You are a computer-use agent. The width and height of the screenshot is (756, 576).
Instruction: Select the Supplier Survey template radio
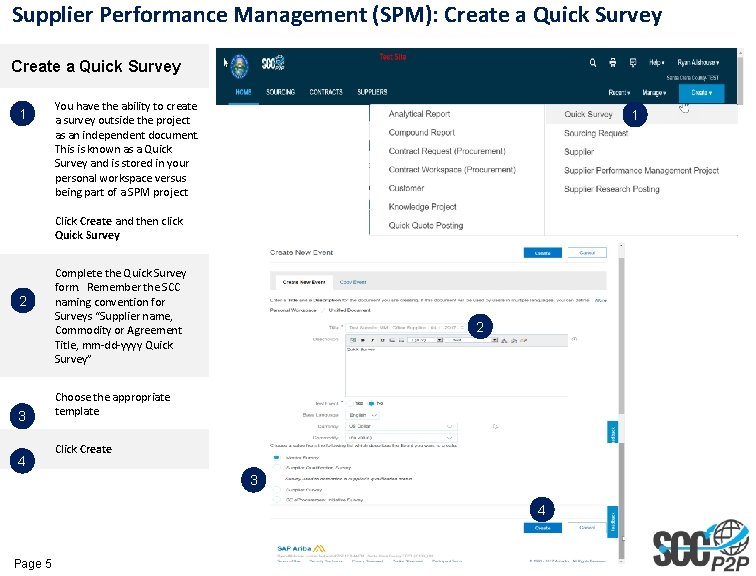click(276, 490)
